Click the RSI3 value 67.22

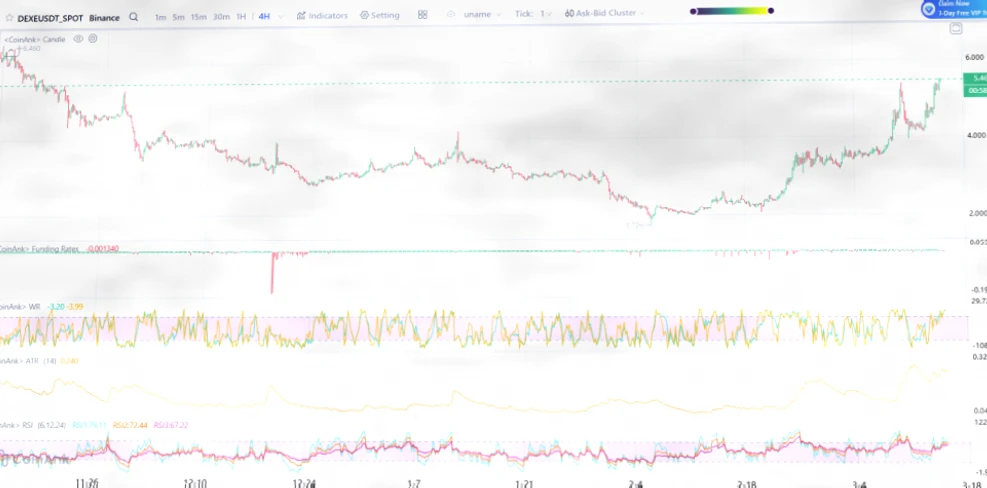click(x=171, y=425)
